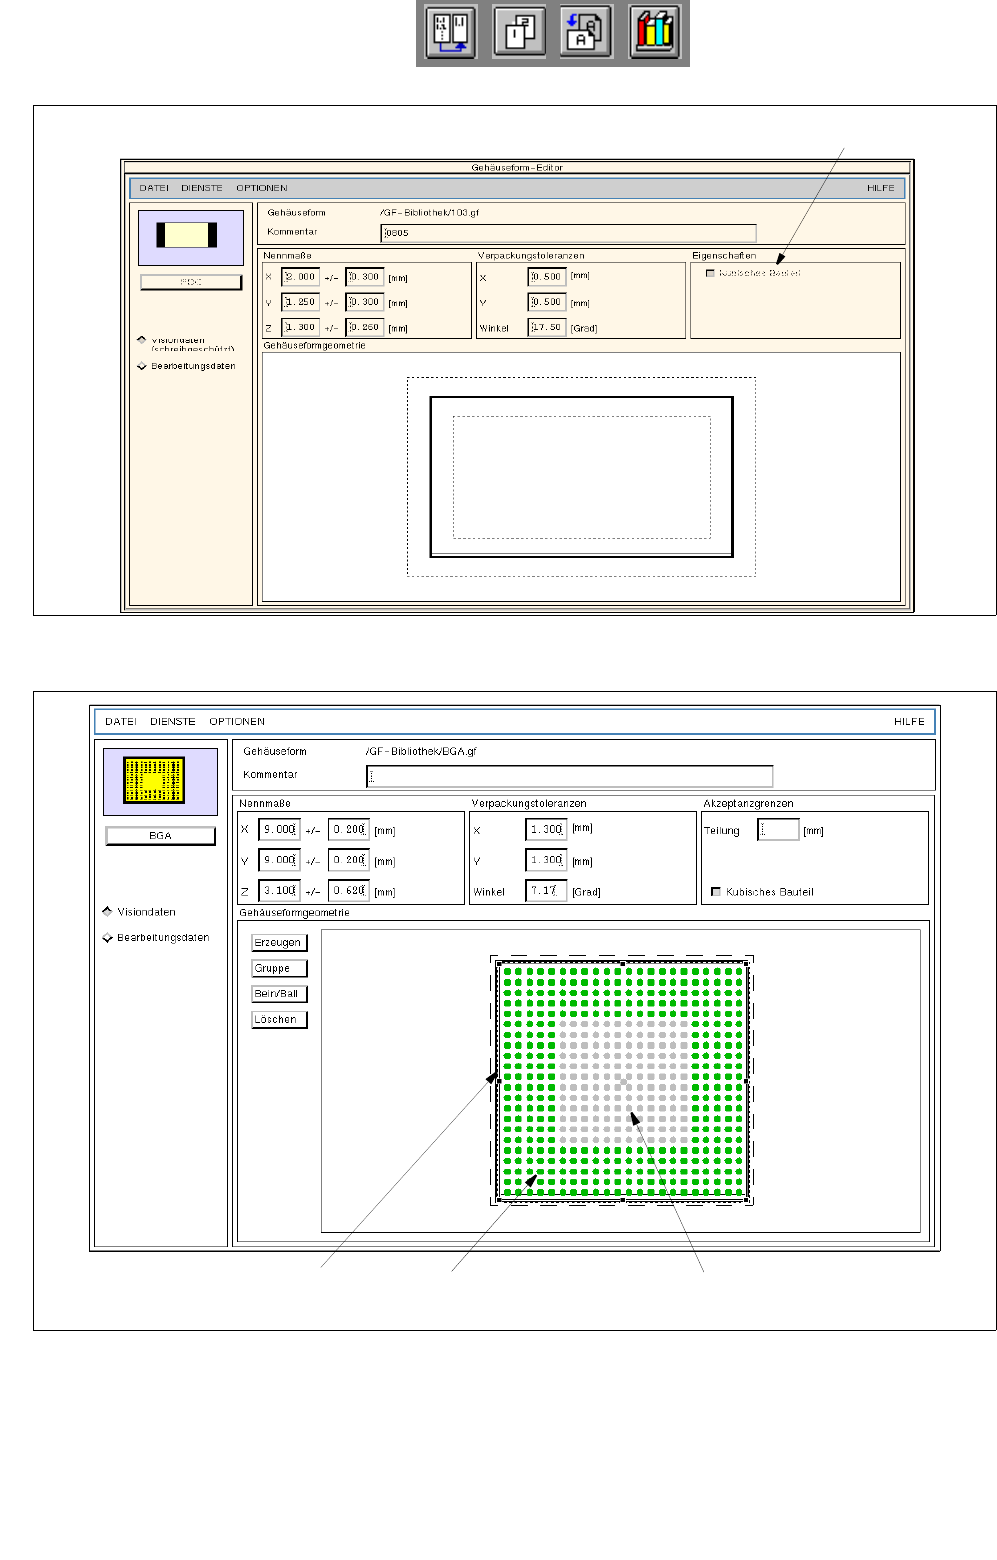Open DIENSTE menu in the BGA.gf window
Screen dimensions: 997x1560
173,721
